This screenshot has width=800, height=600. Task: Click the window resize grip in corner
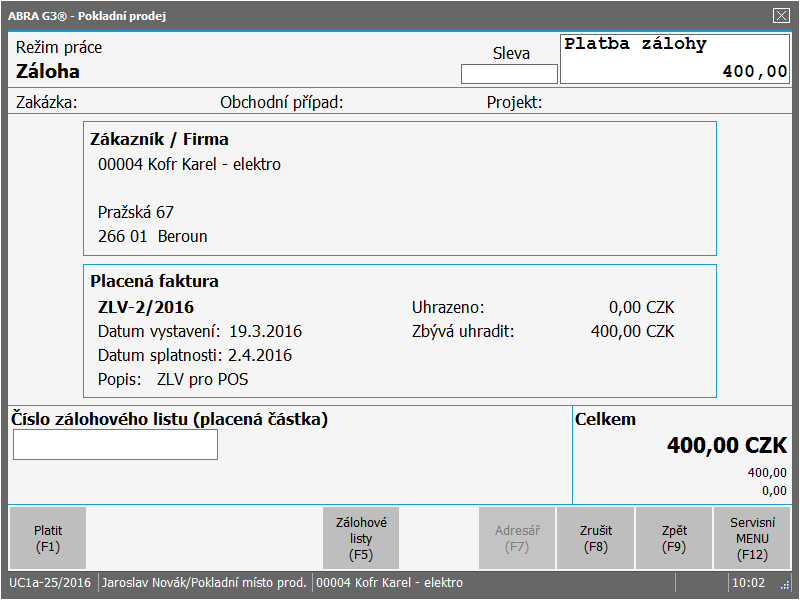coord(787,585)
